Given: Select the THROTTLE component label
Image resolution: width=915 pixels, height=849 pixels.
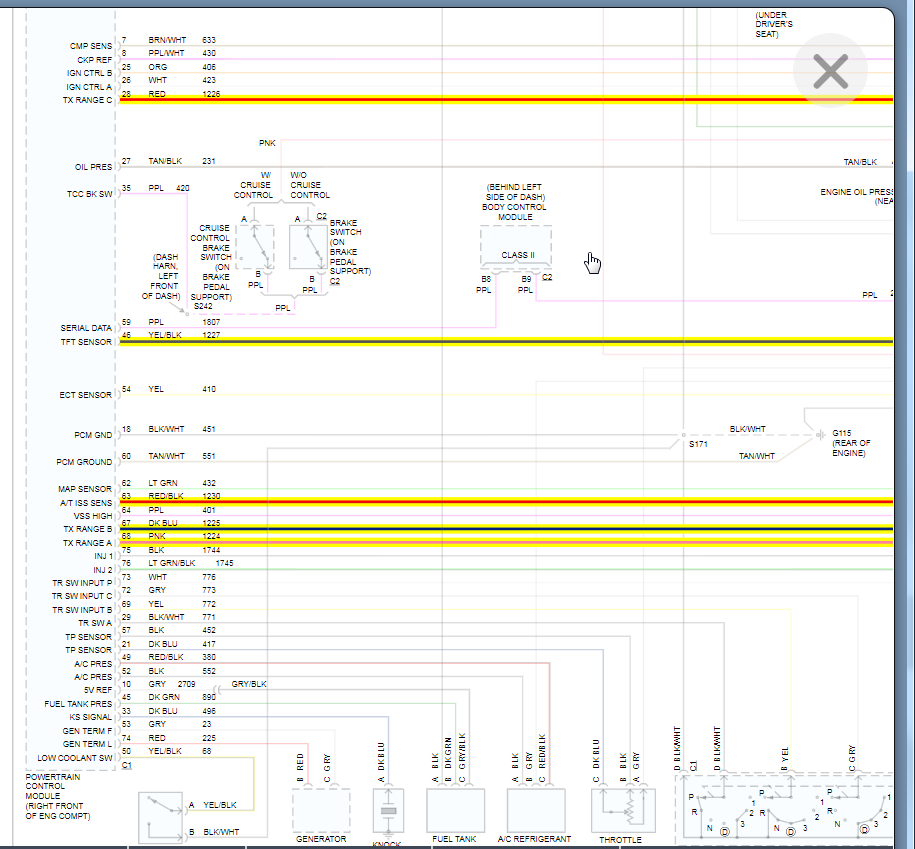Looking at the screenshot, I should [x=620, y=840].
